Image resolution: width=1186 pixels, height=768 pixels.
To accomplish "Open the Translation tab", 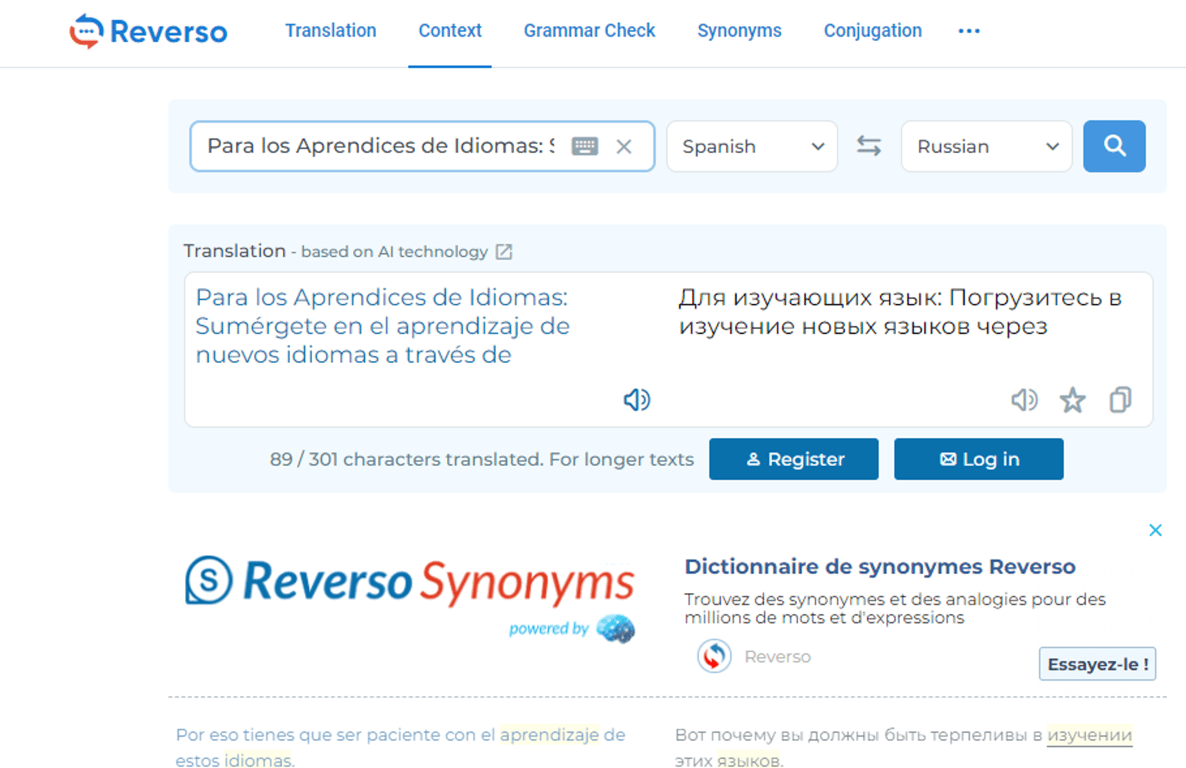I will tap(331, 31).
